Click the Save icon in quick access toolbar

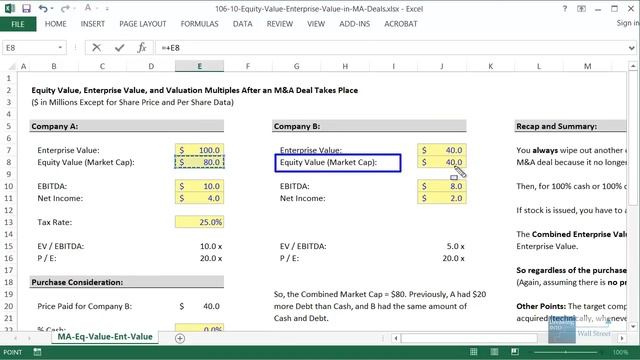26,9
